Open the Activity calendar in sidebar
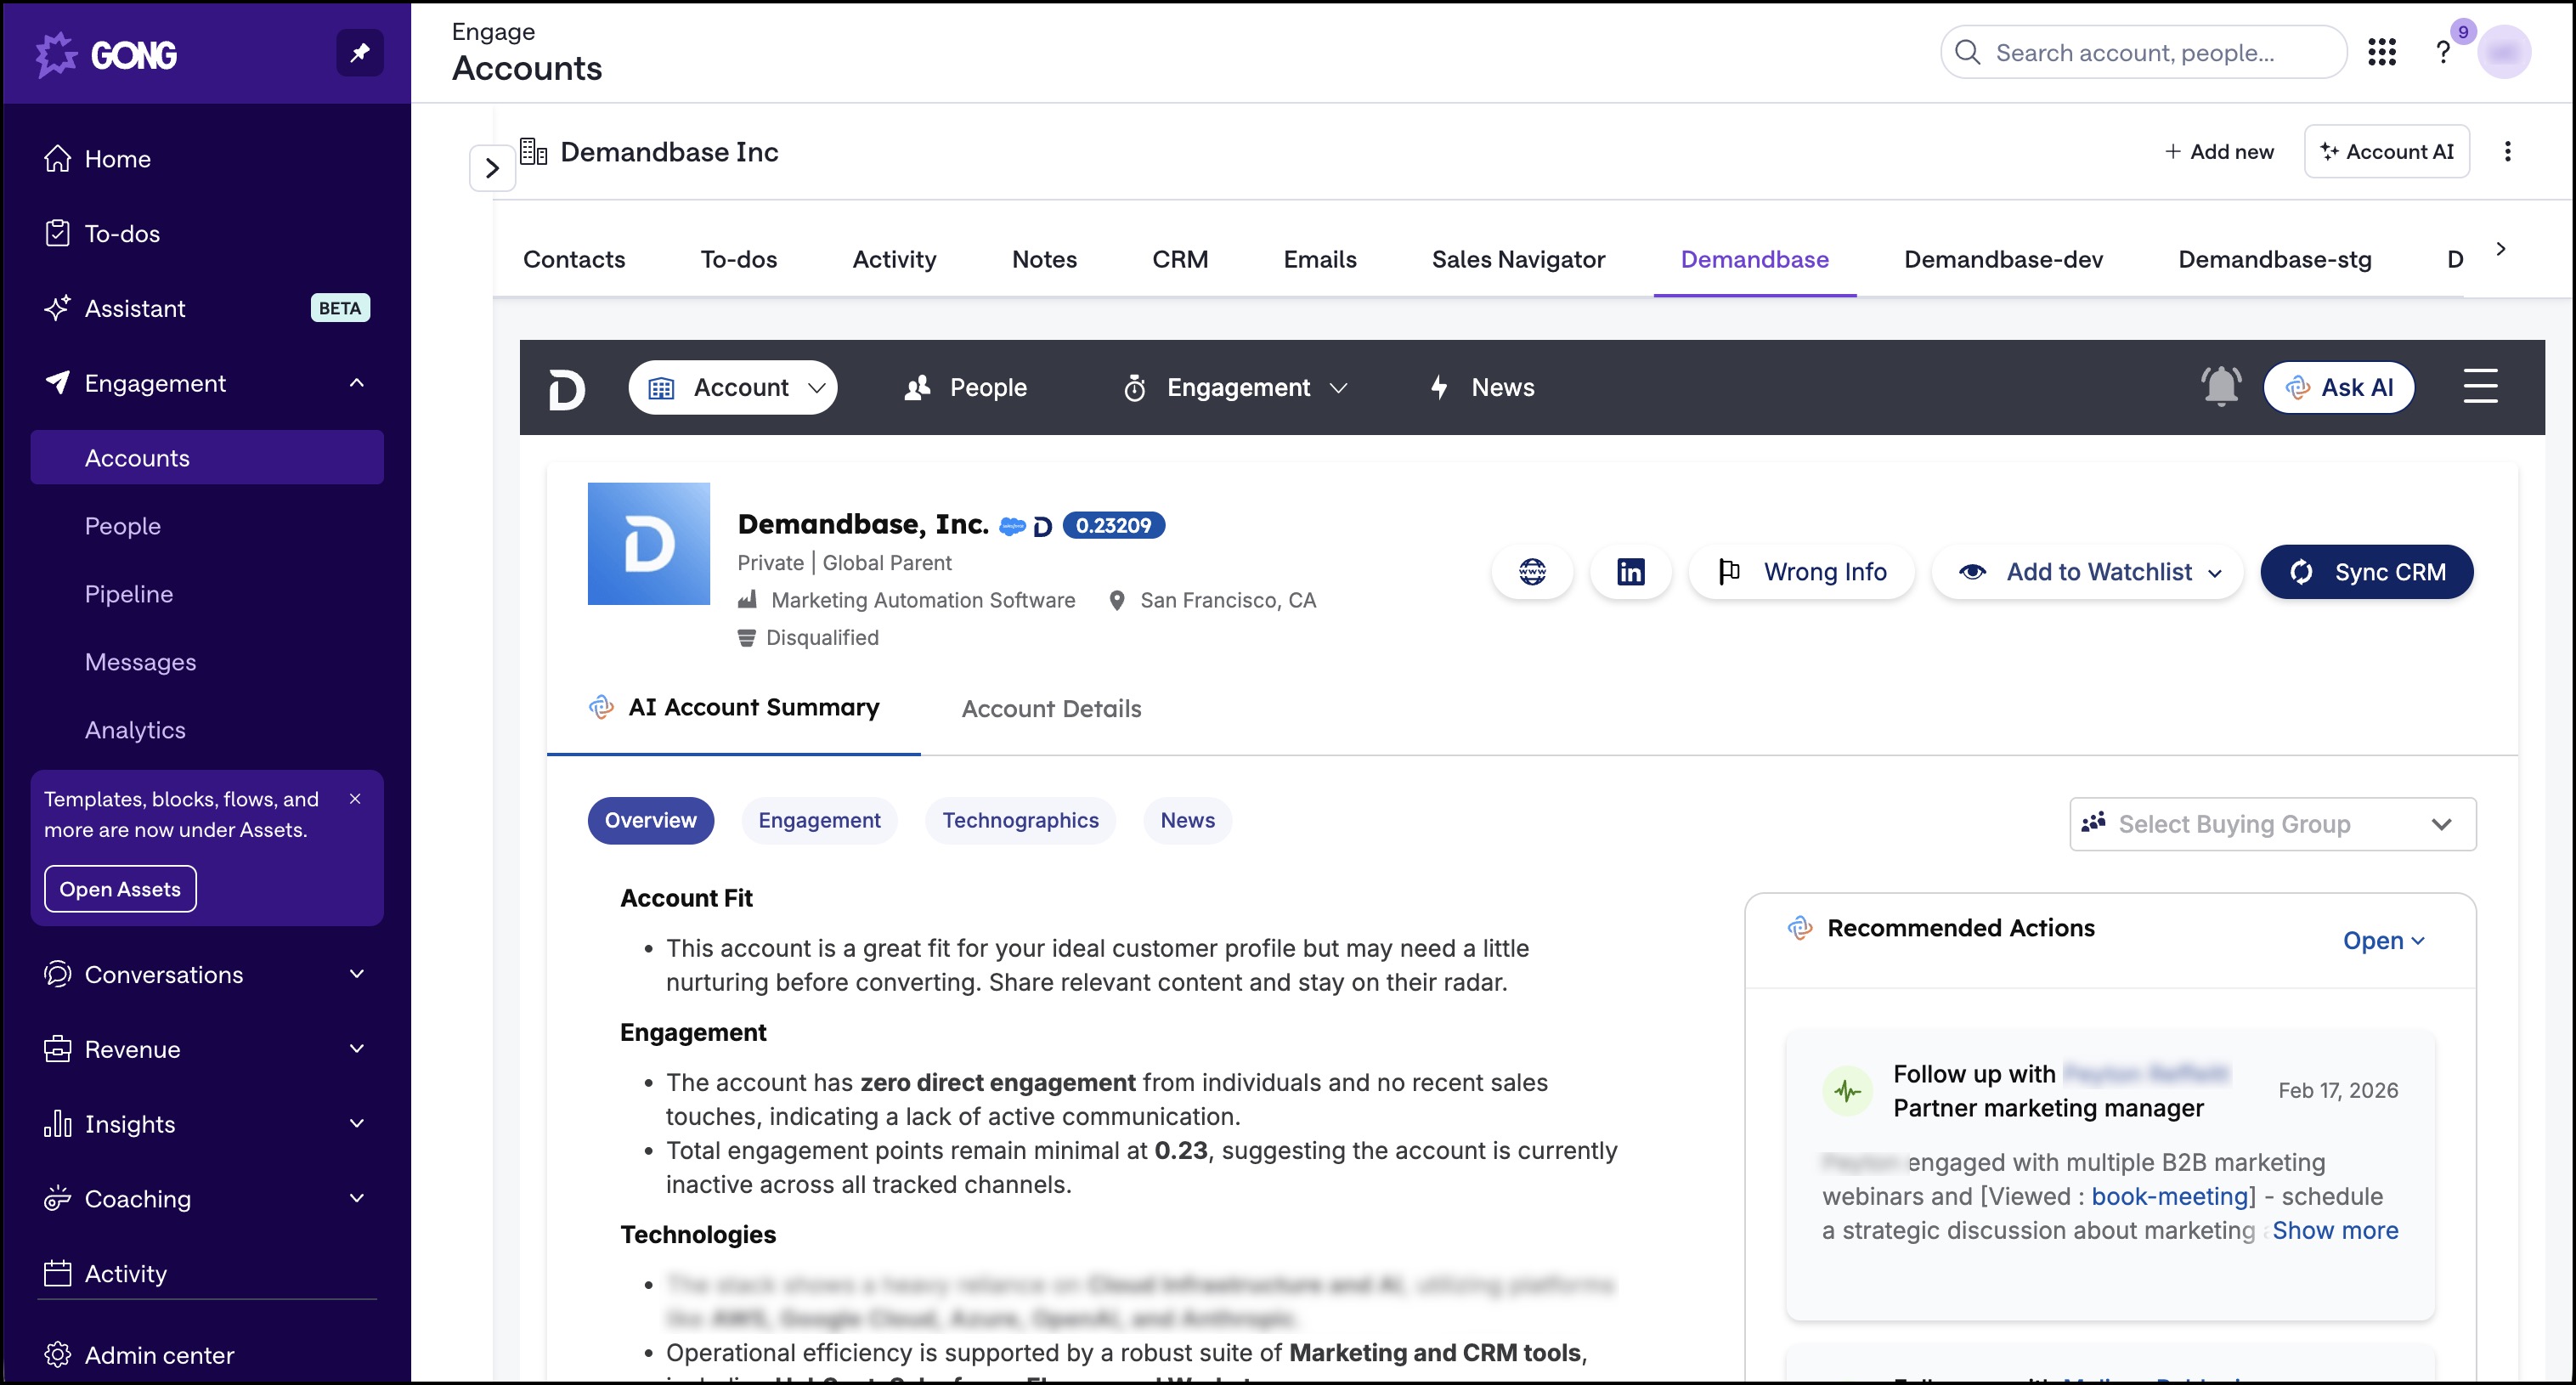The height and width of the screenshot is (1385, 2576). coord(106,1273)
